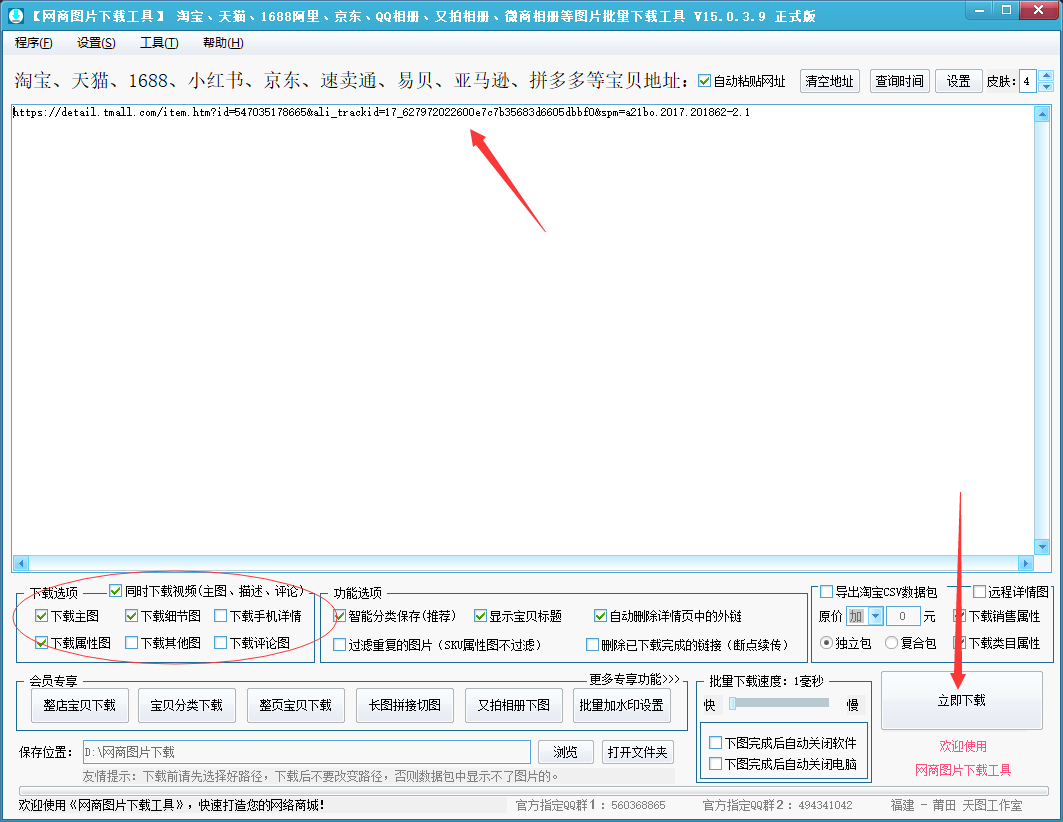Click the 整页宝贝下载 button
Screen dimensions: 1063x822
[x=296, y=705]
